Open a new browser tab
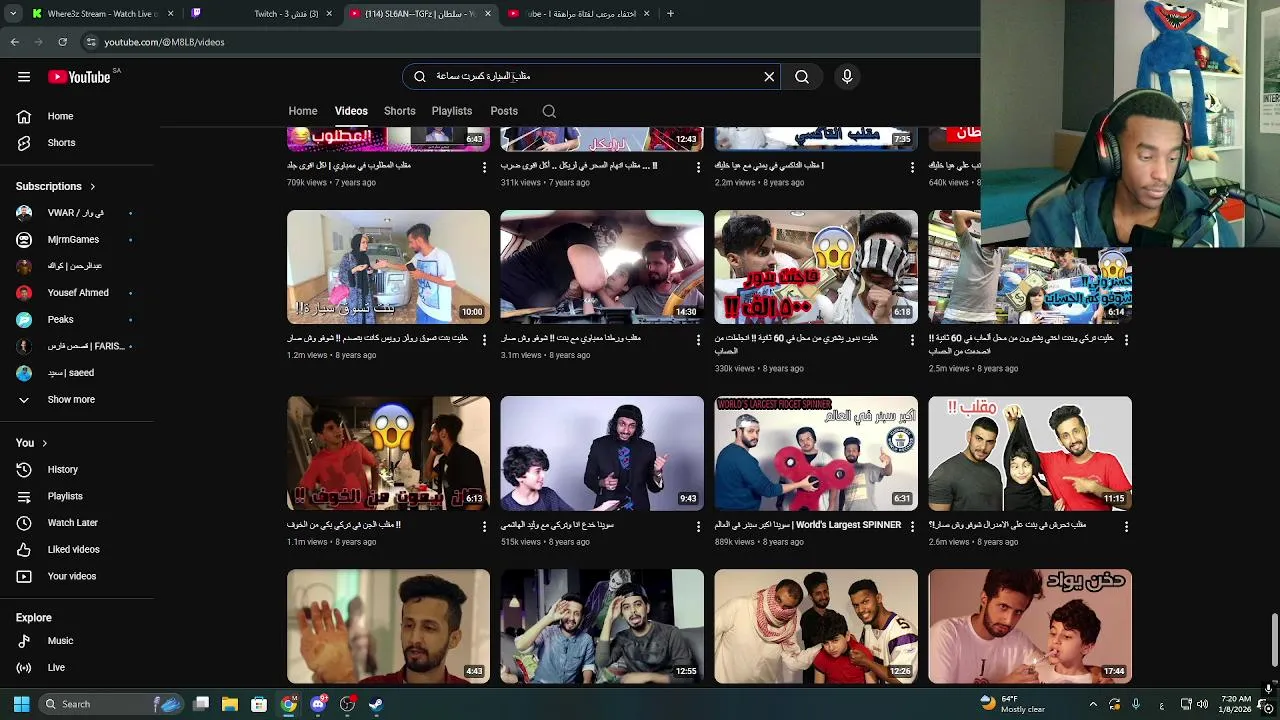The image size is (1280, 720). (x=670, y=14)
